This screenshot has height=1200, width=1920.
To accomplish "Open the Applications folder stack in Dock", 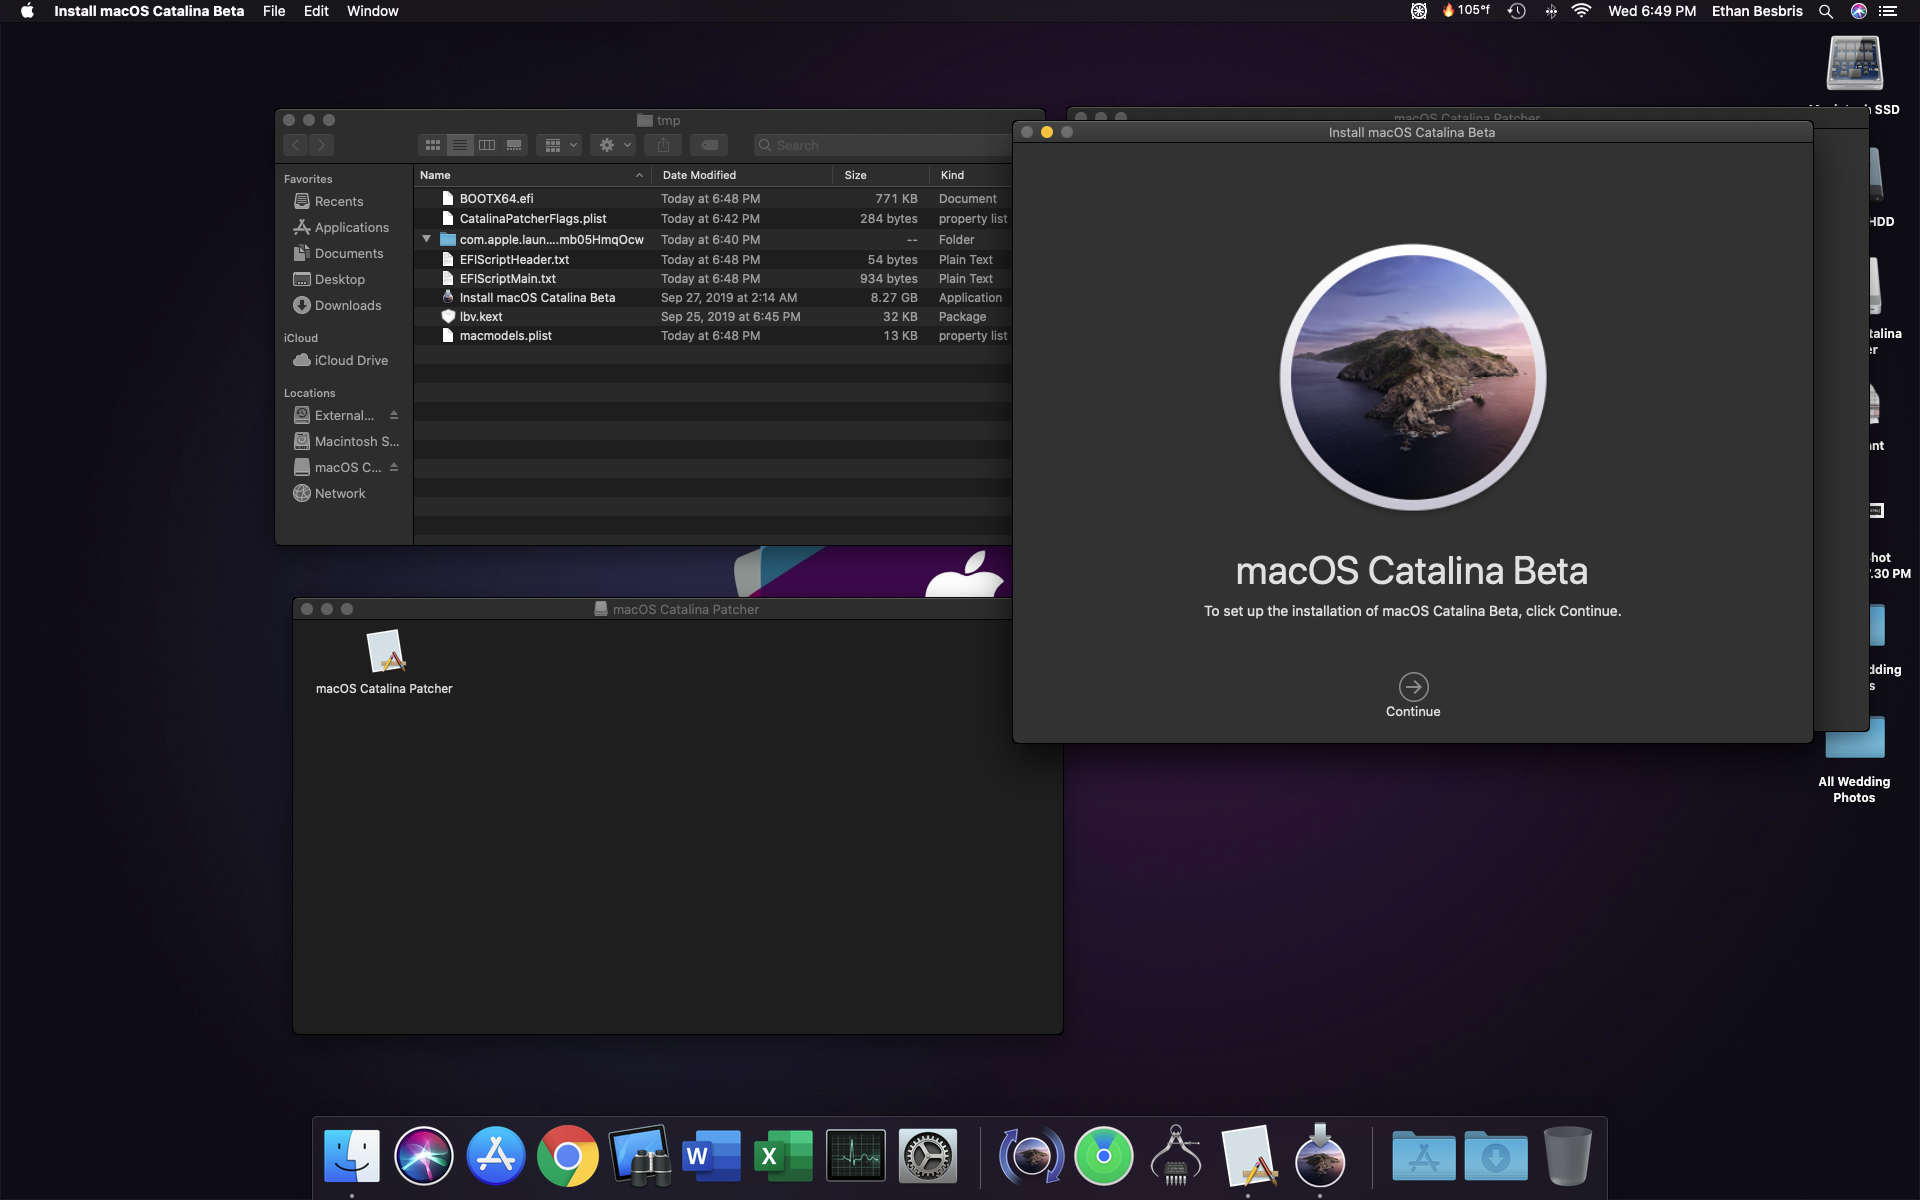I will pyautogui.click(x=1424, y=1156).
